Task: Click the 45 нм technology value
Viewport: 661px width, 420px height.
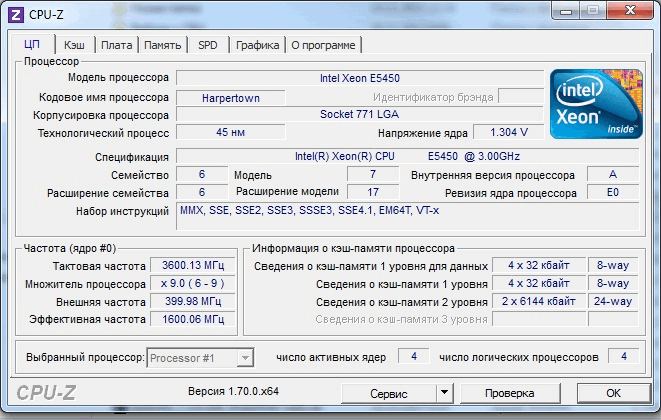Action: click(231, 132)
